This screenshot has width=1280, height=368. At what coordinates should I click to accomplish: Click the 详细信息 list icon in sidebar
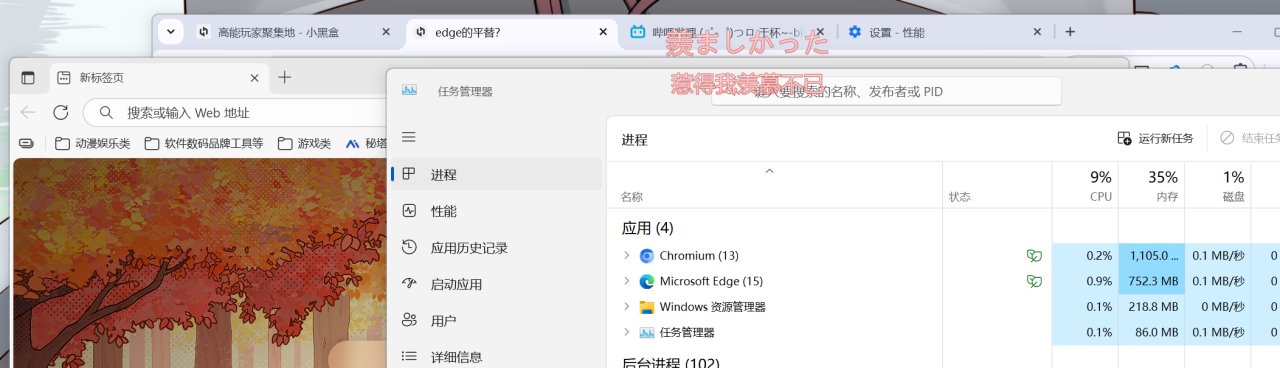coord(409,356)
